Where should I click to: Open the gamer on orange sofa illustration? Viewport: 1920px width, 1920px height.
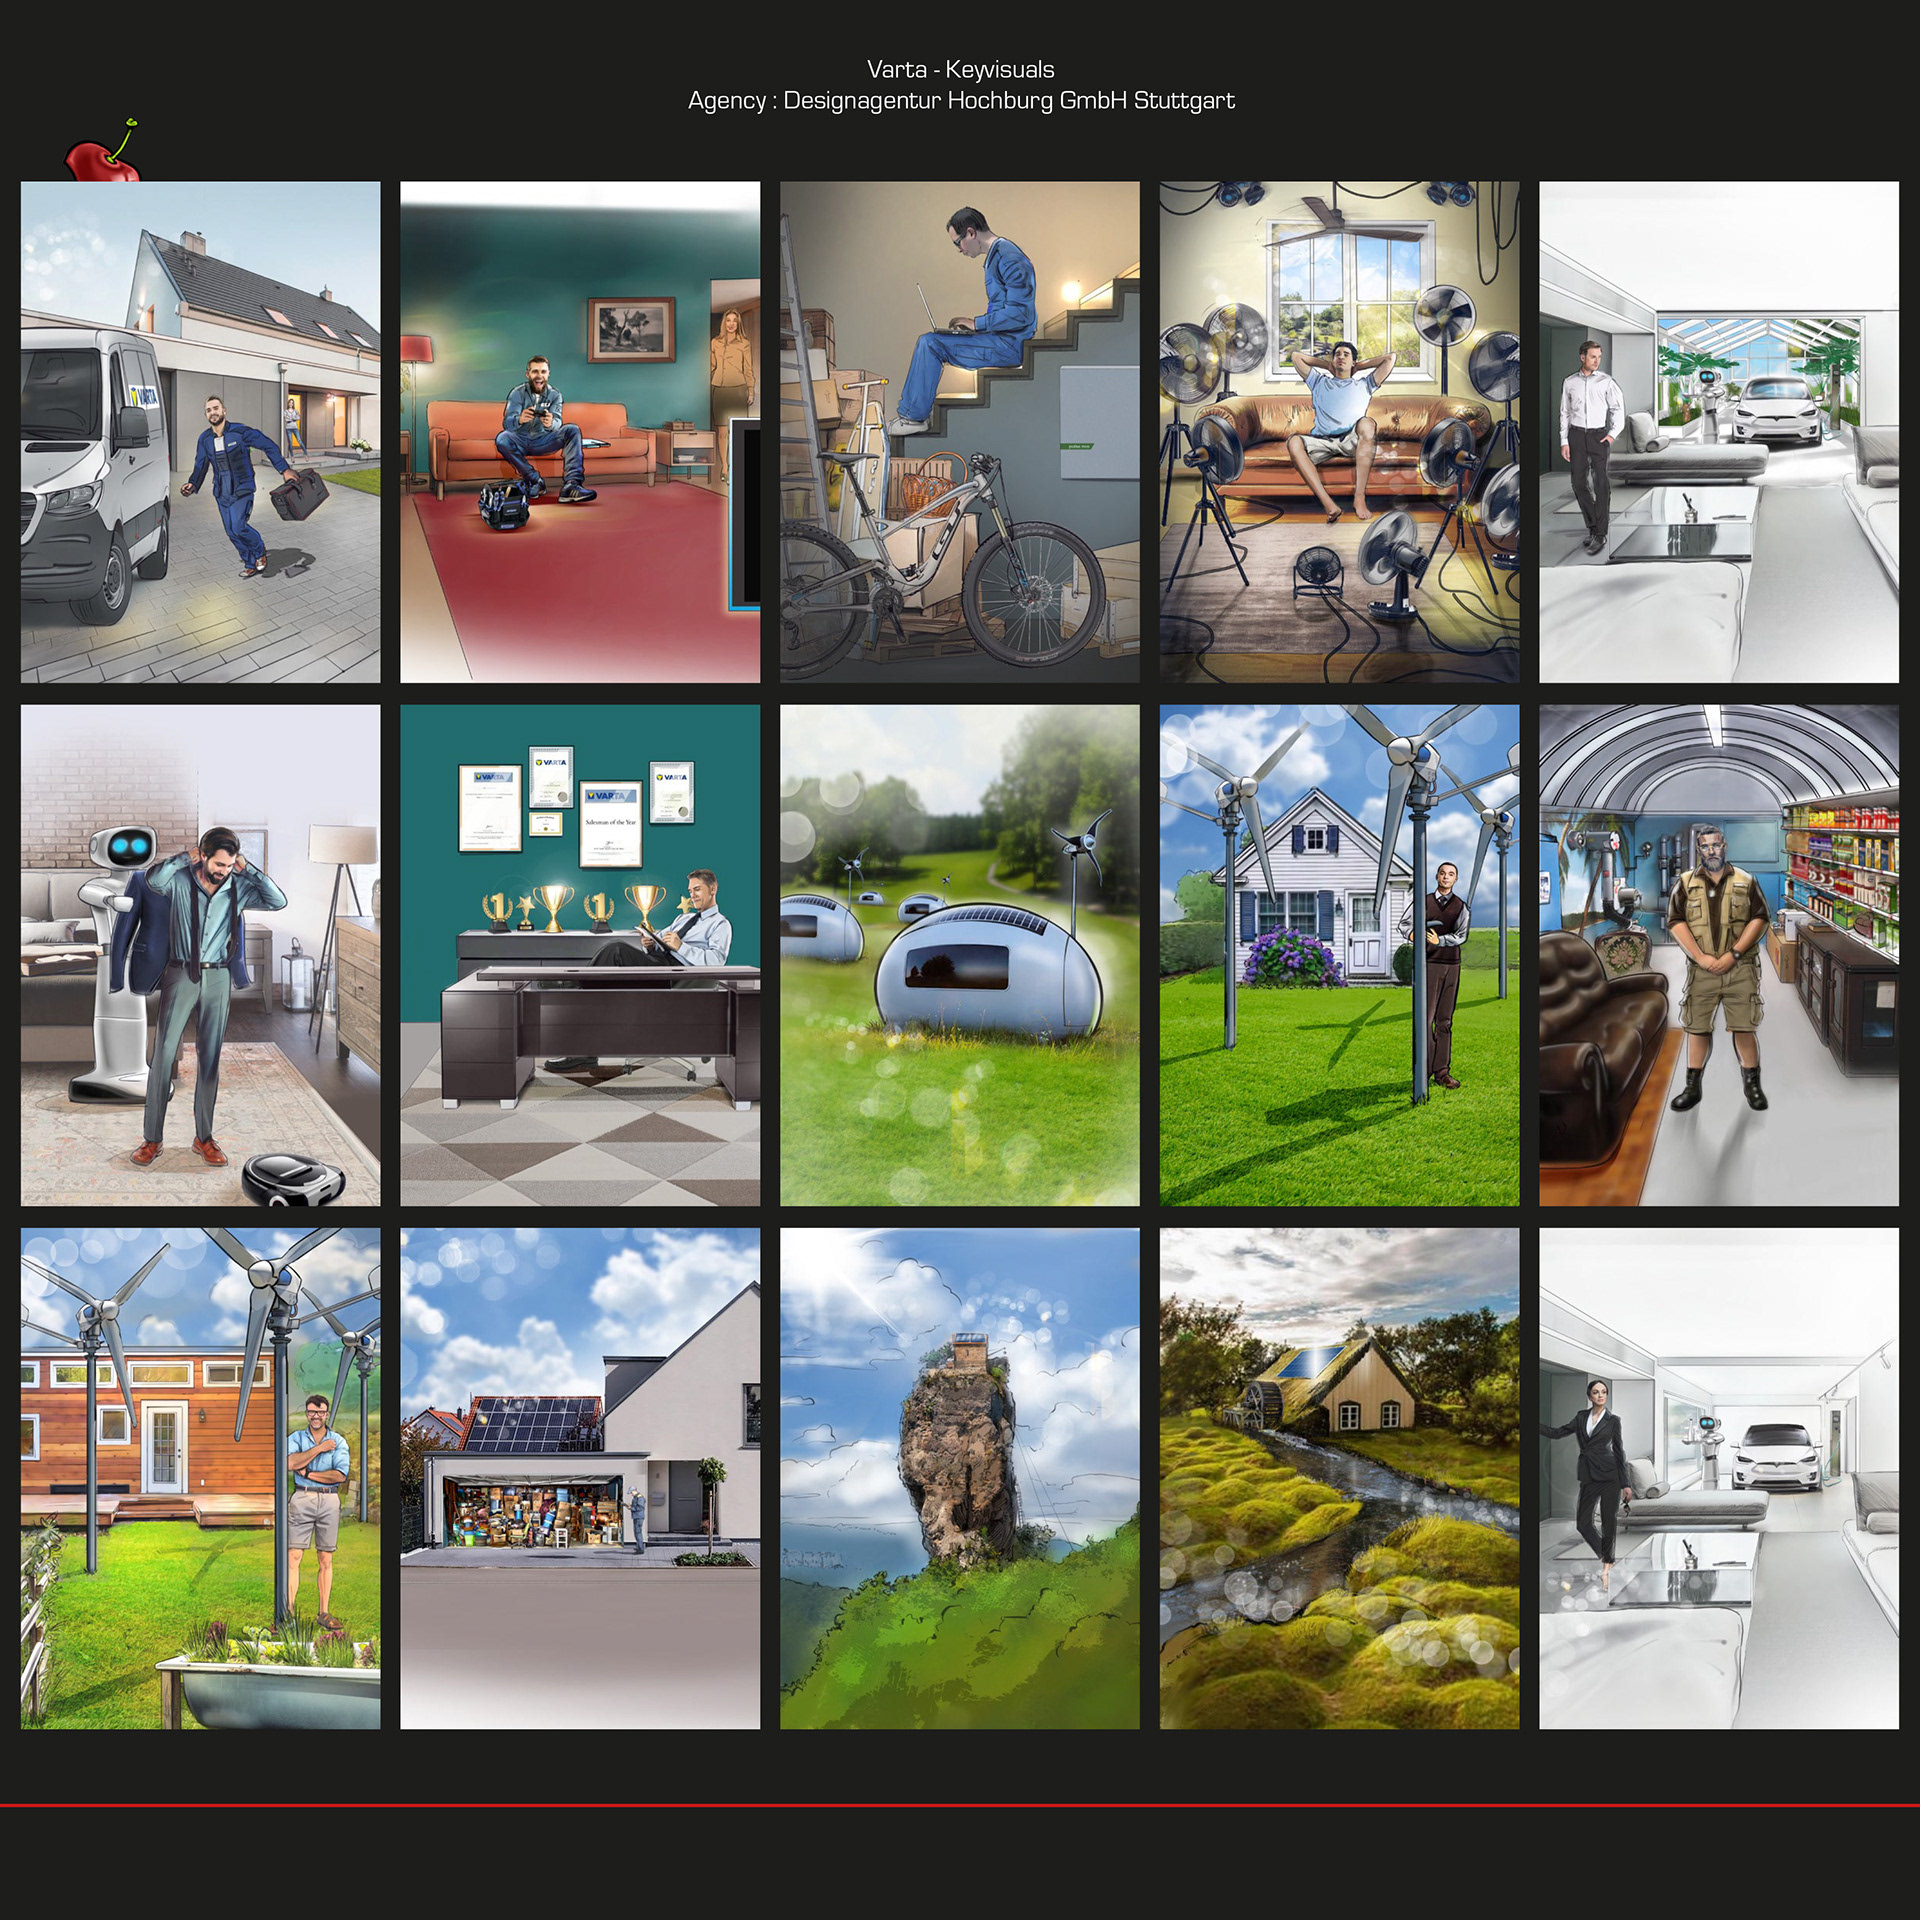580,432
